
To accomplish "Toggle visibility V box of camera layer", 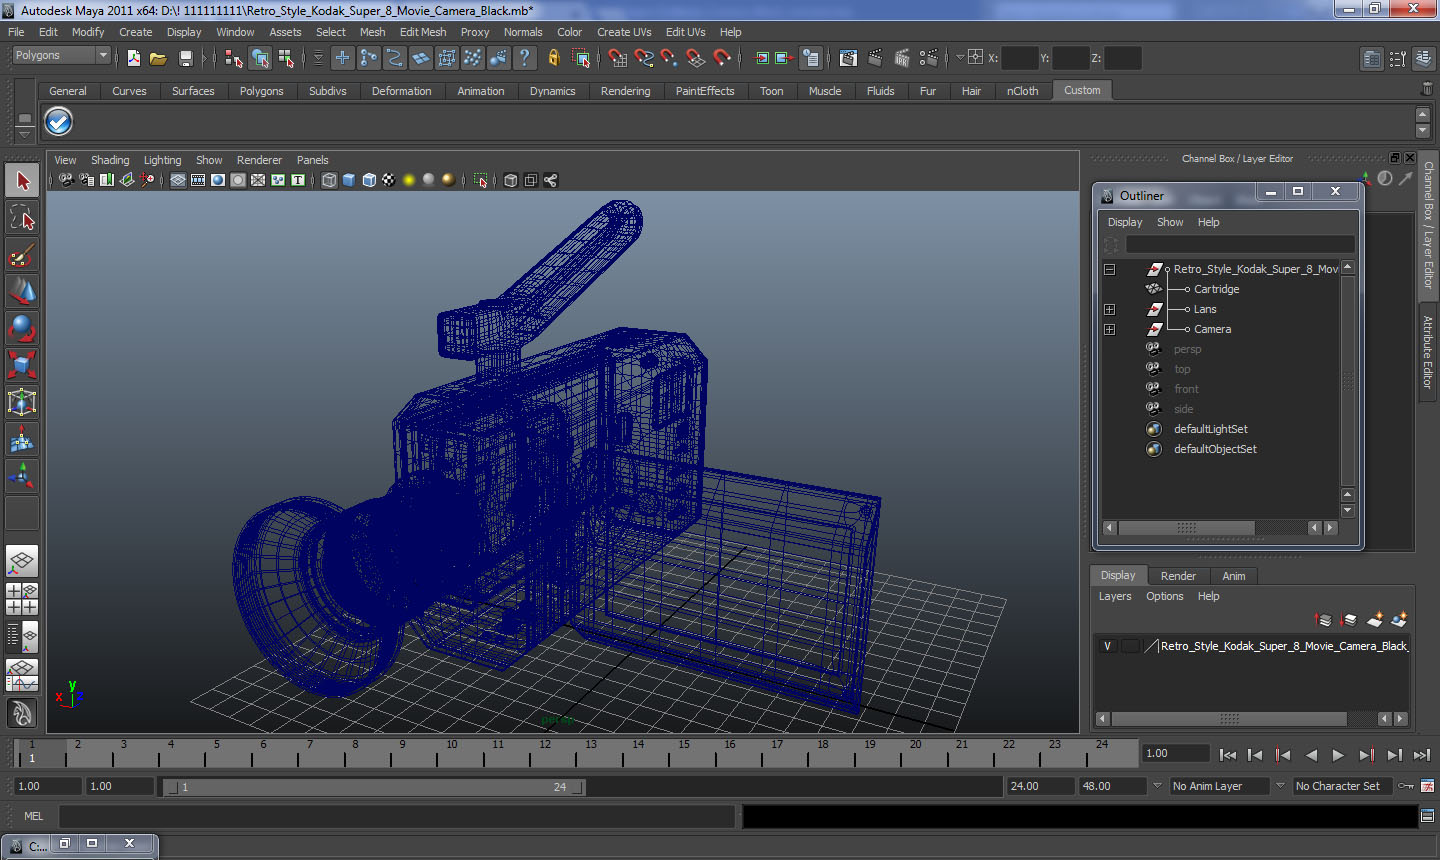I will pyautogui.click(x=1107, y=646).
